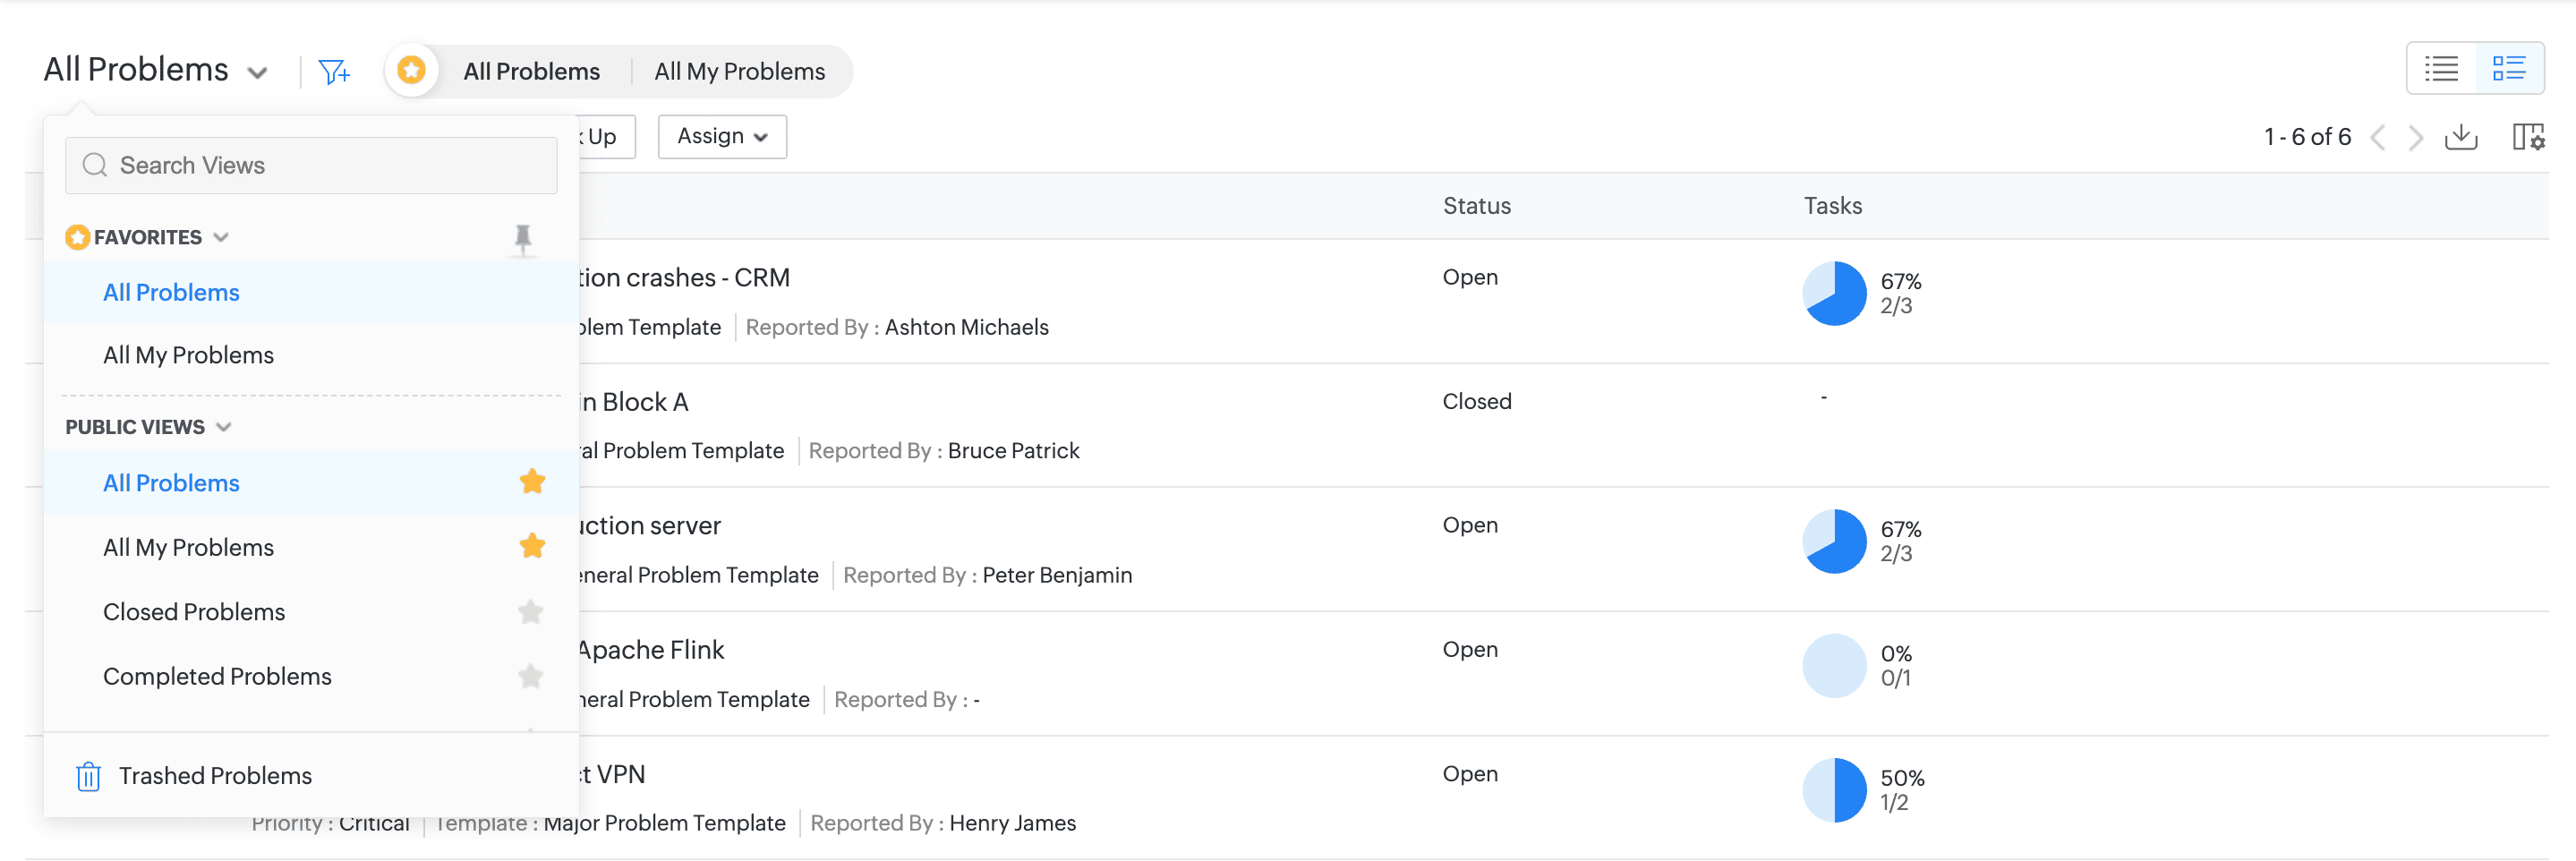This screenshot has width=2576, height=861.
Task: Select Completed Problems view
Action: pyautogui.click(x=217, y=677)
